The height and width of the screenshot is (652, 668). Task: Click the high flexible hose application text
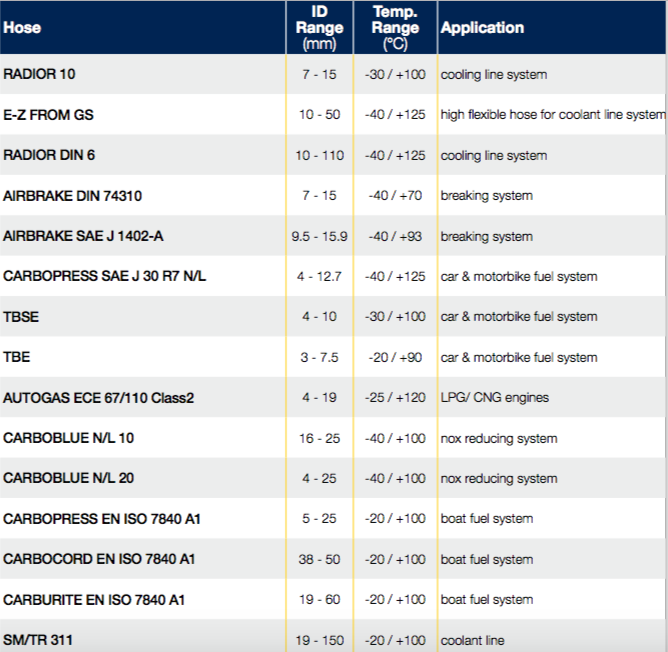click(552, 115)
